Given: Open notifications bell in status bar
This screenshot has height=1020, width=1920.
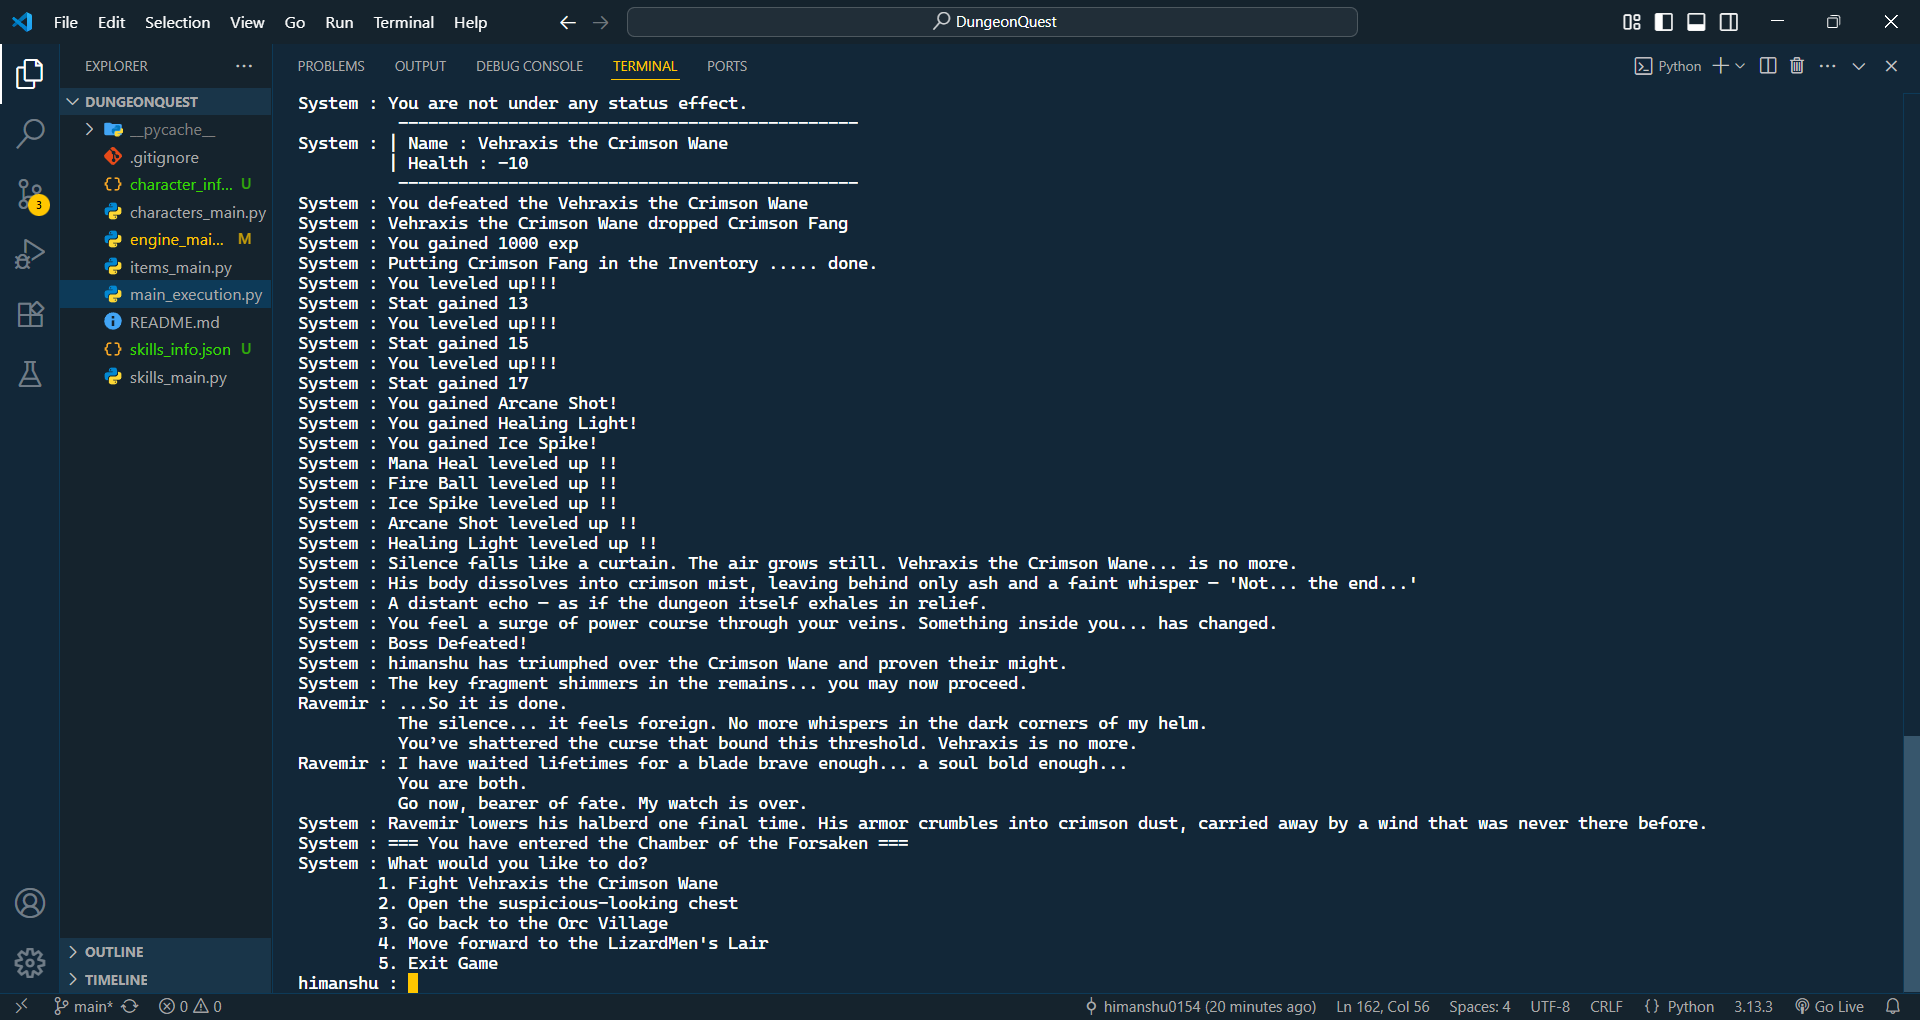Looking at the screenshot, I should tap(1893, 1006).
